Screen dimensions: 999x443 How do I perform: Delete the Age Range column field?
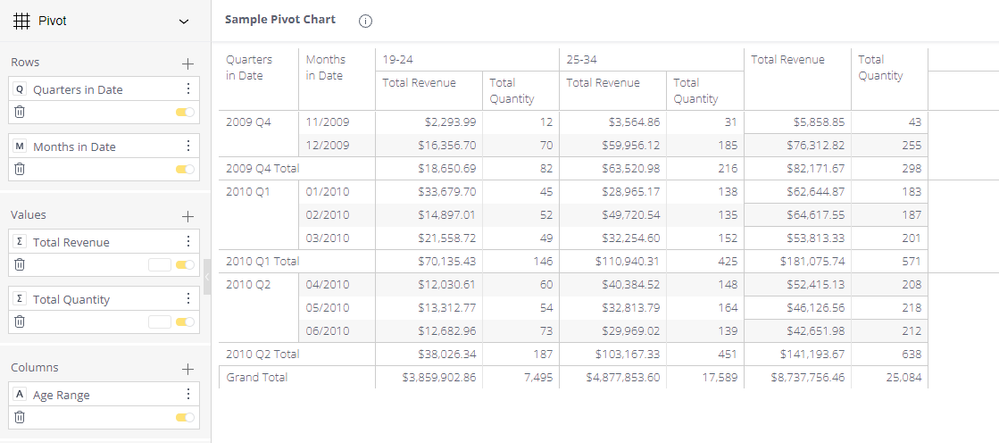[19, 417]
